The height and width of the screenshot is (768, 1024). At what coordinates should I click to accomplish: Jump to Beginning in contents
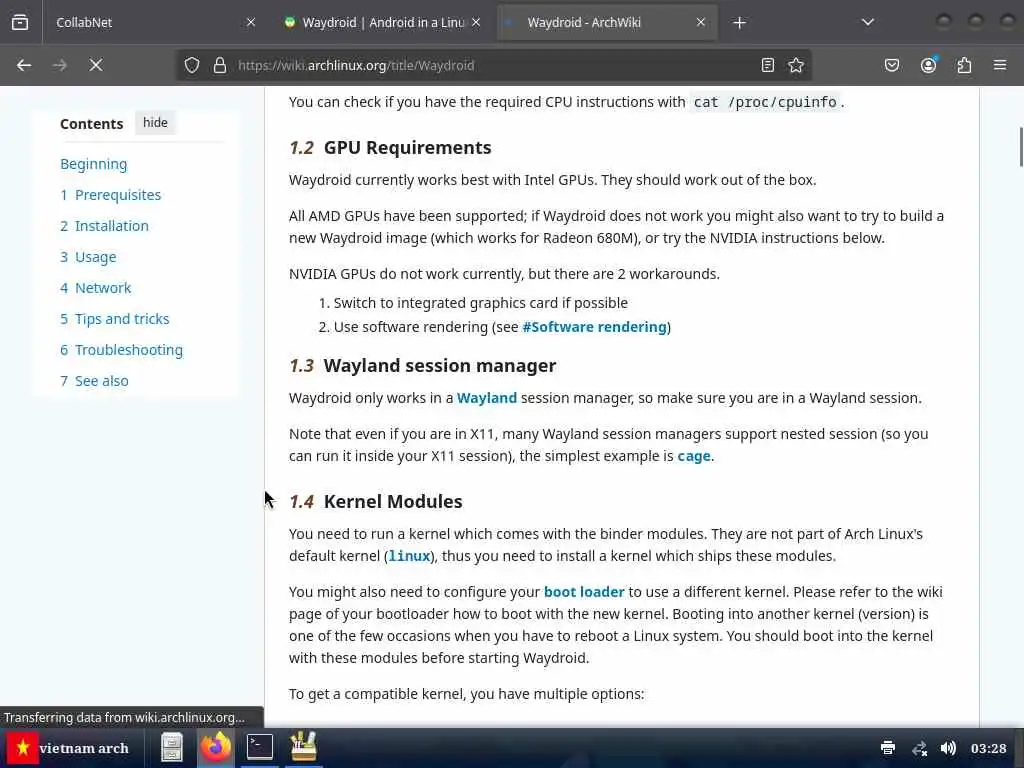pos(93,164)
